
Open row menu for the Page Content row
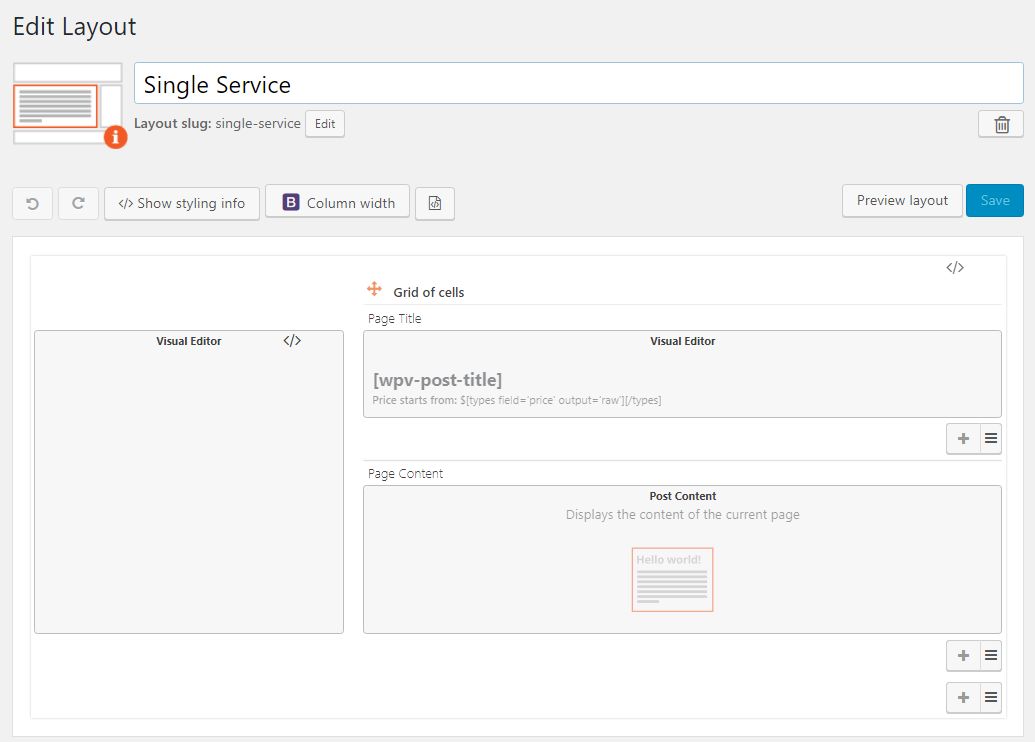(991, 656)
